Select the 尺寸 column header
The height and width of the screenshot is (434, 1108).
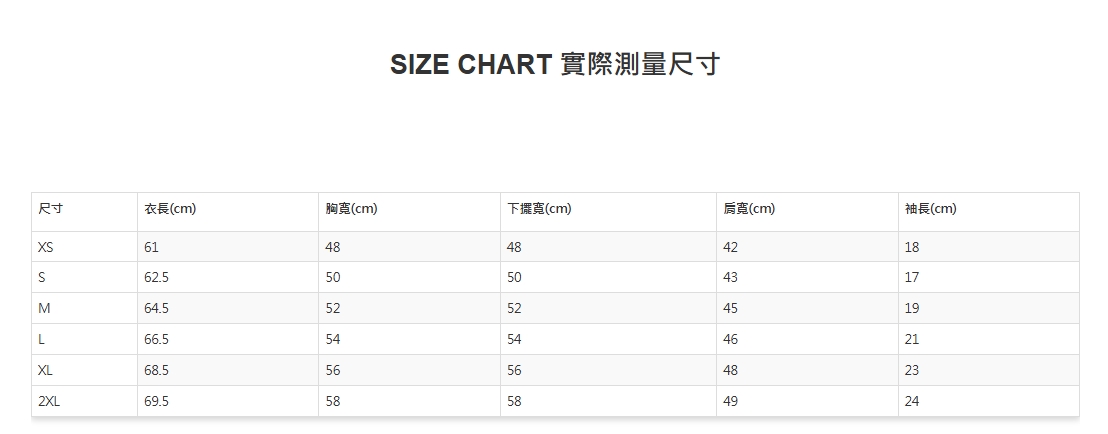(51, 209)
